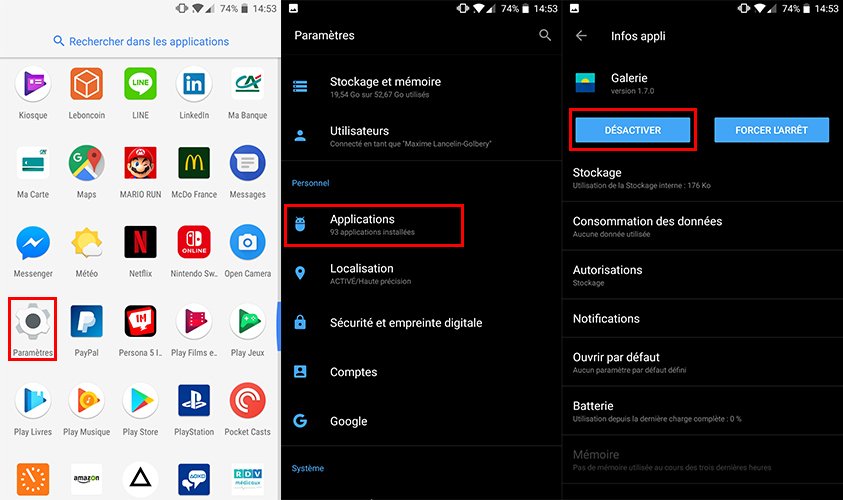This screenshot has width=843, height=500.
Task: Tap the search icon in Paramètres
Action: 545,35
